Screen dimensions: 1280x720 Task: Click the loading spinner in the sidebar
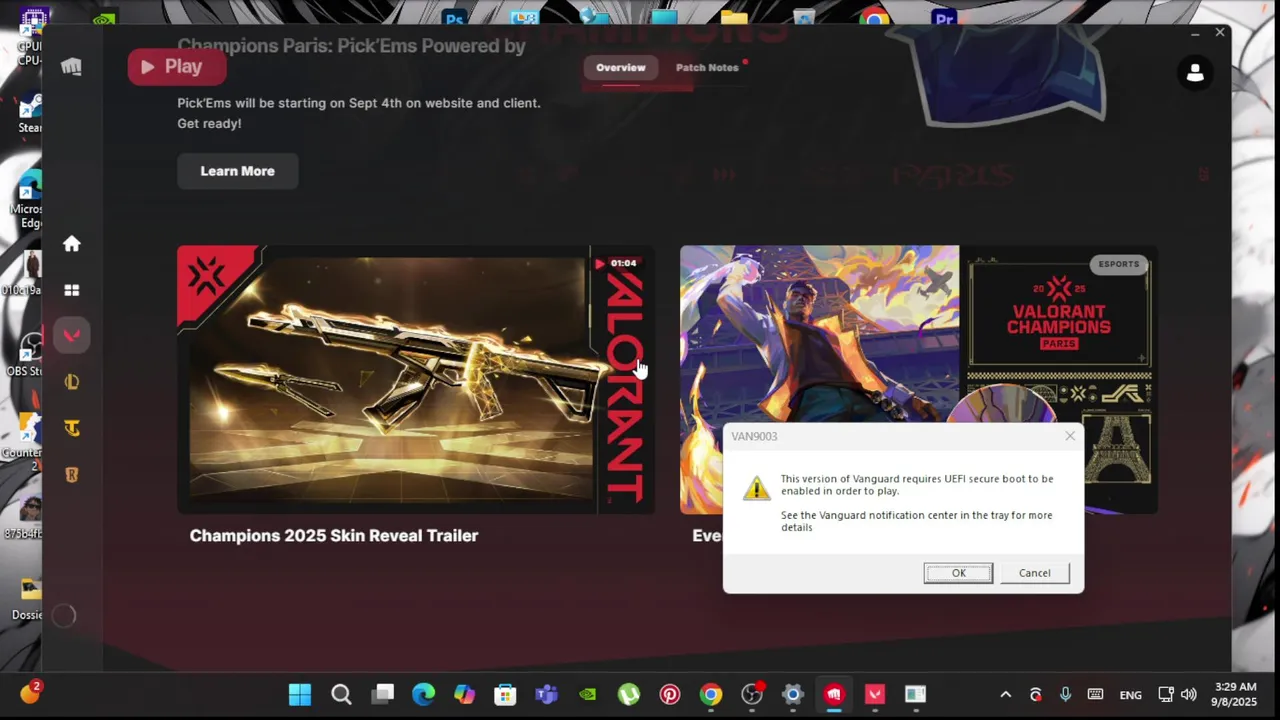tap(63, 616)
